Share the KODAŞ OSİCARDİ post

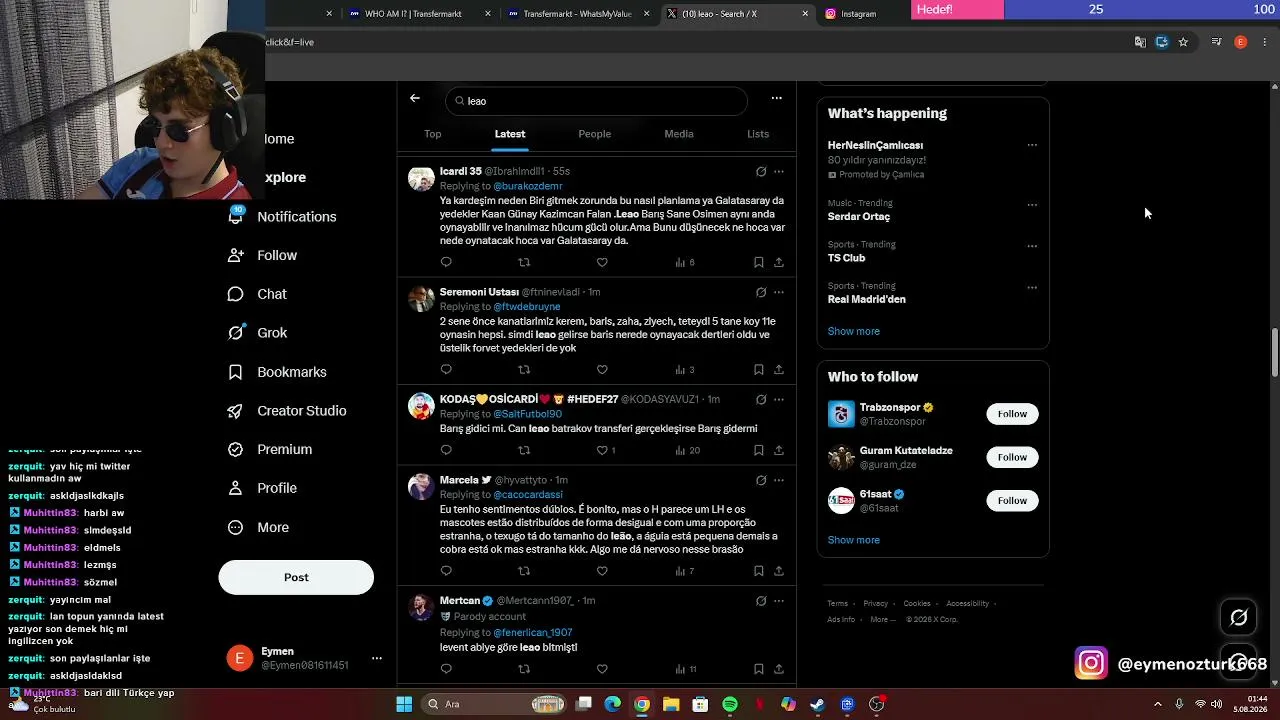tap(779, 450)
